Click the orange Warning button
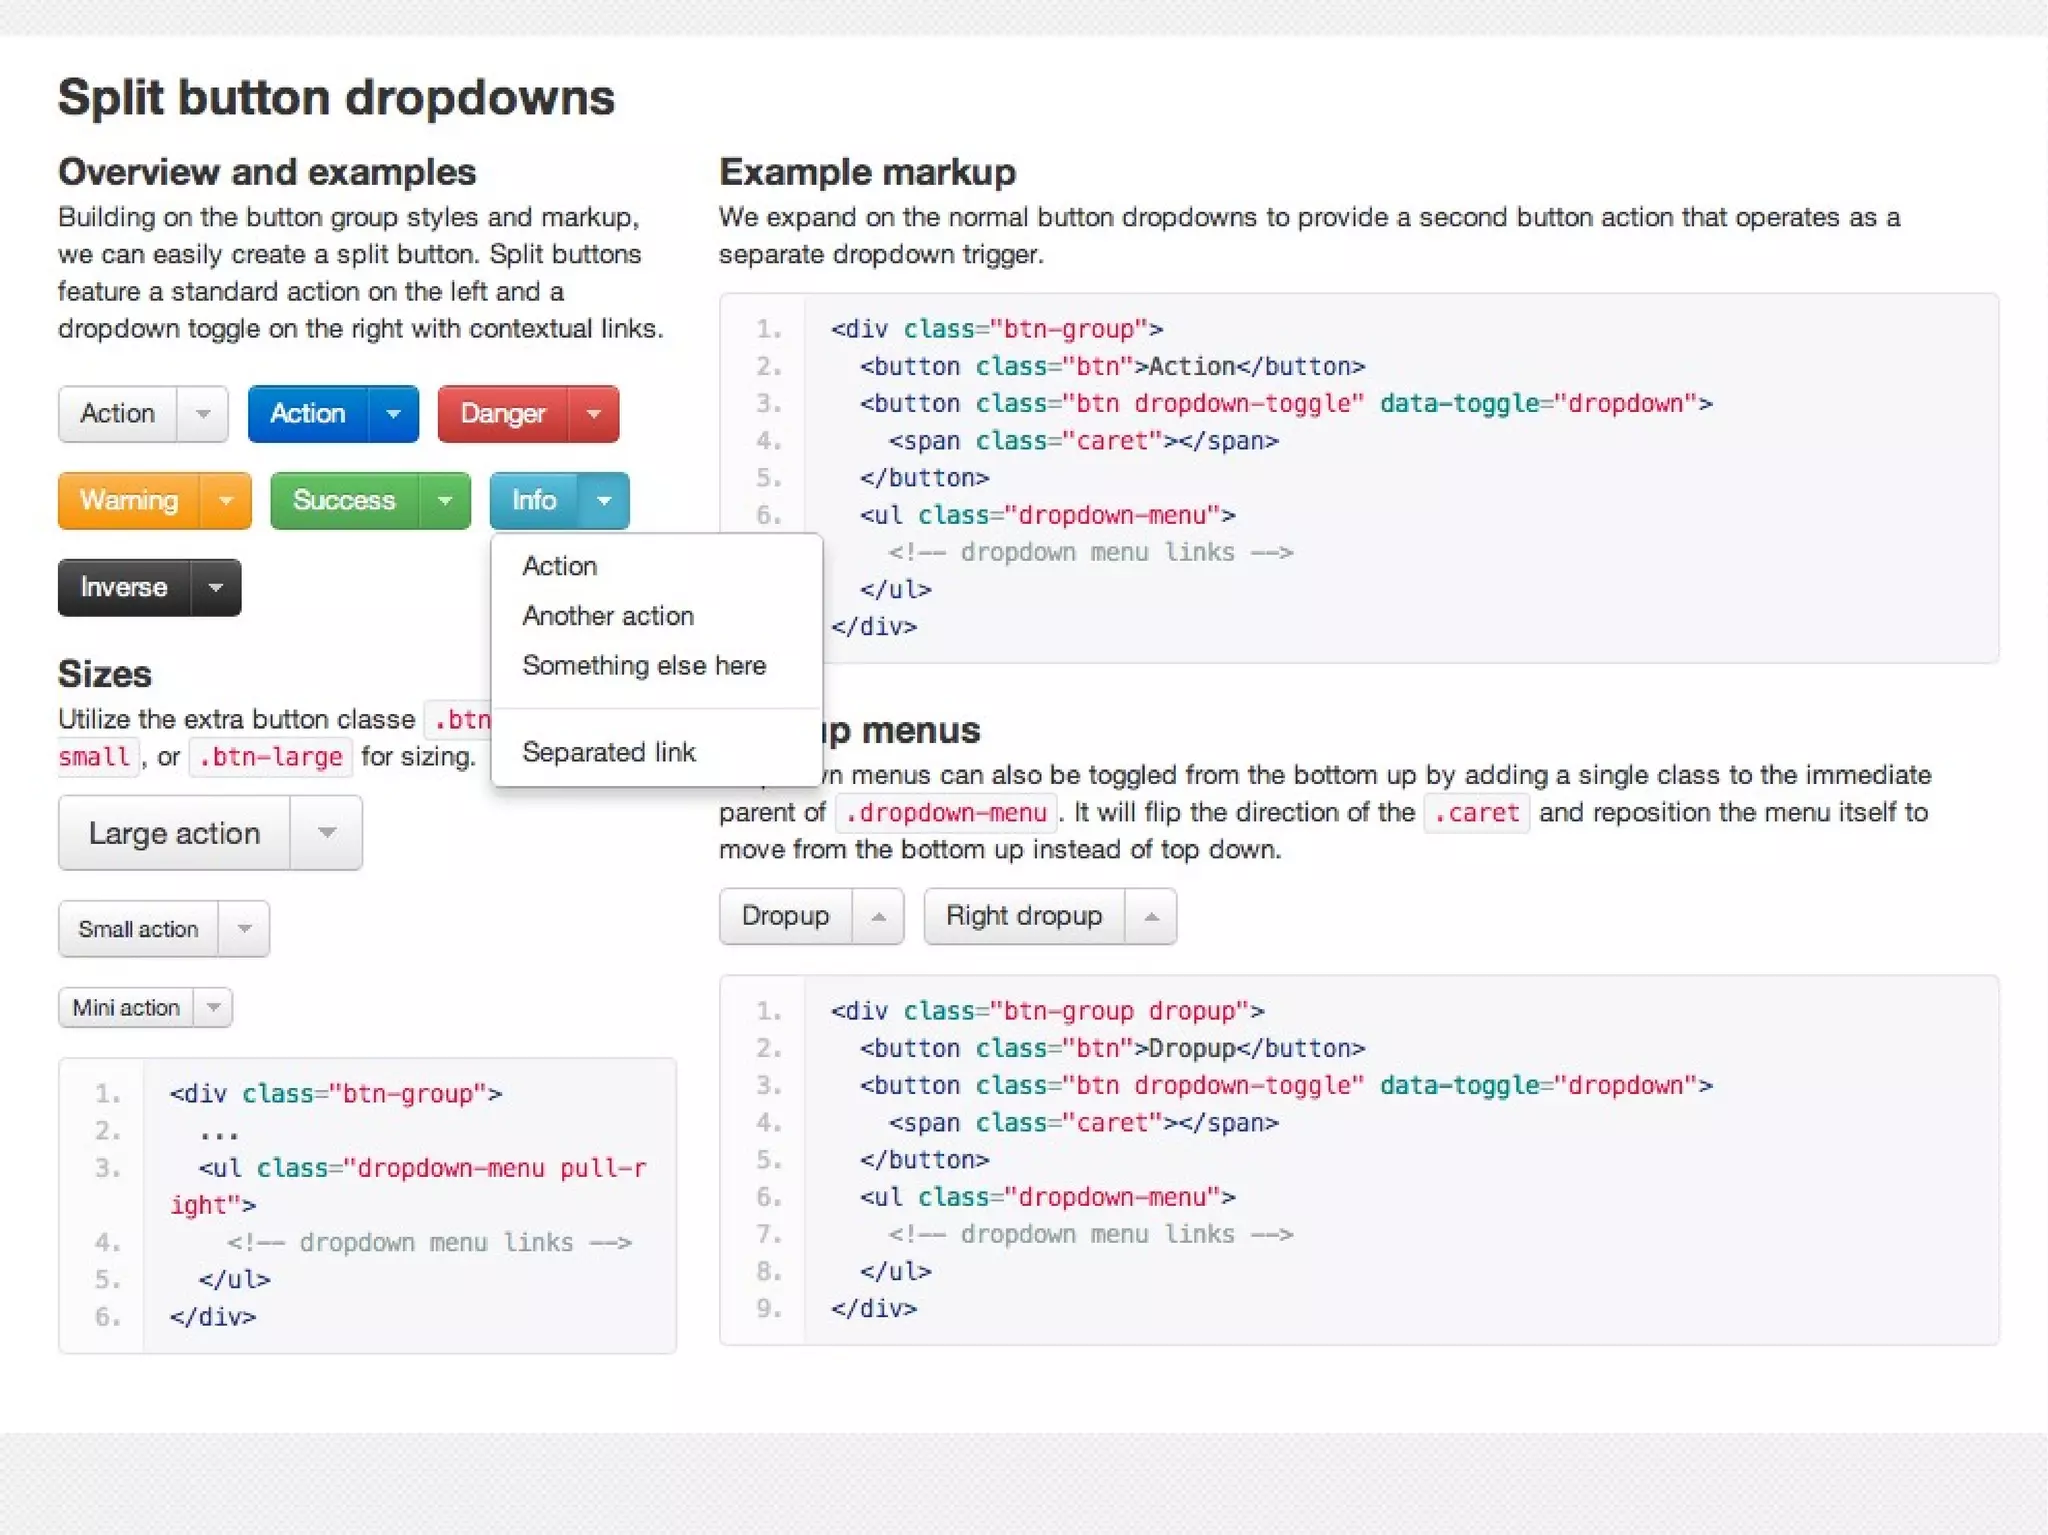This screenshot has height=1535, width=2048. pyautogui.click(x=129, y=500)
